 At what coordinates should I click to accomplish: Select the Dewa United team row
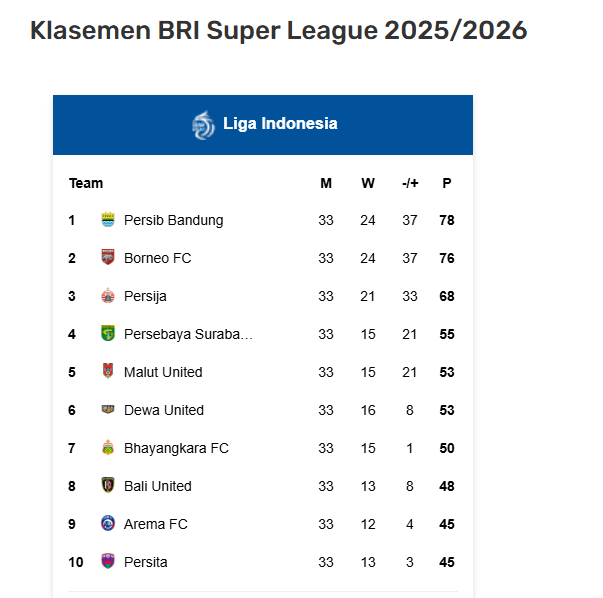pyautogui.click(x=263, y=410)
